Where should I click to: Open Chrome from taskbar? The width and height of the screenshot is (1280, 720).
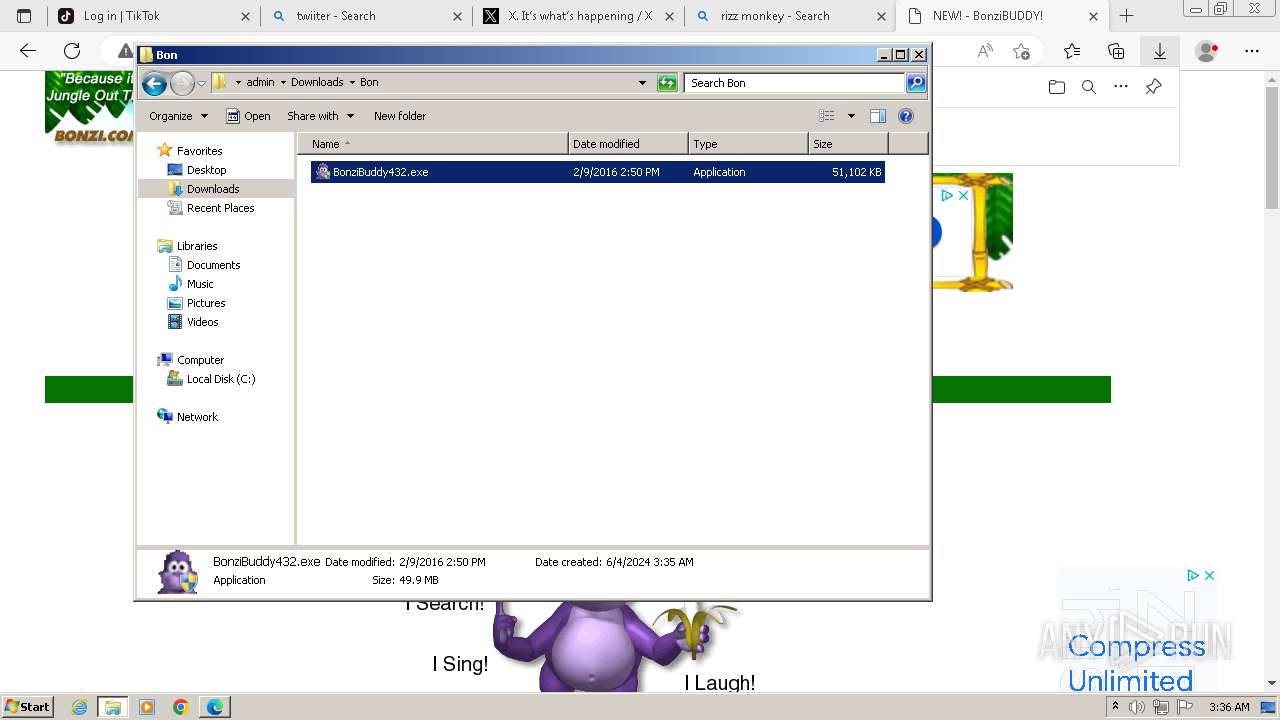[x=180, y=707]
